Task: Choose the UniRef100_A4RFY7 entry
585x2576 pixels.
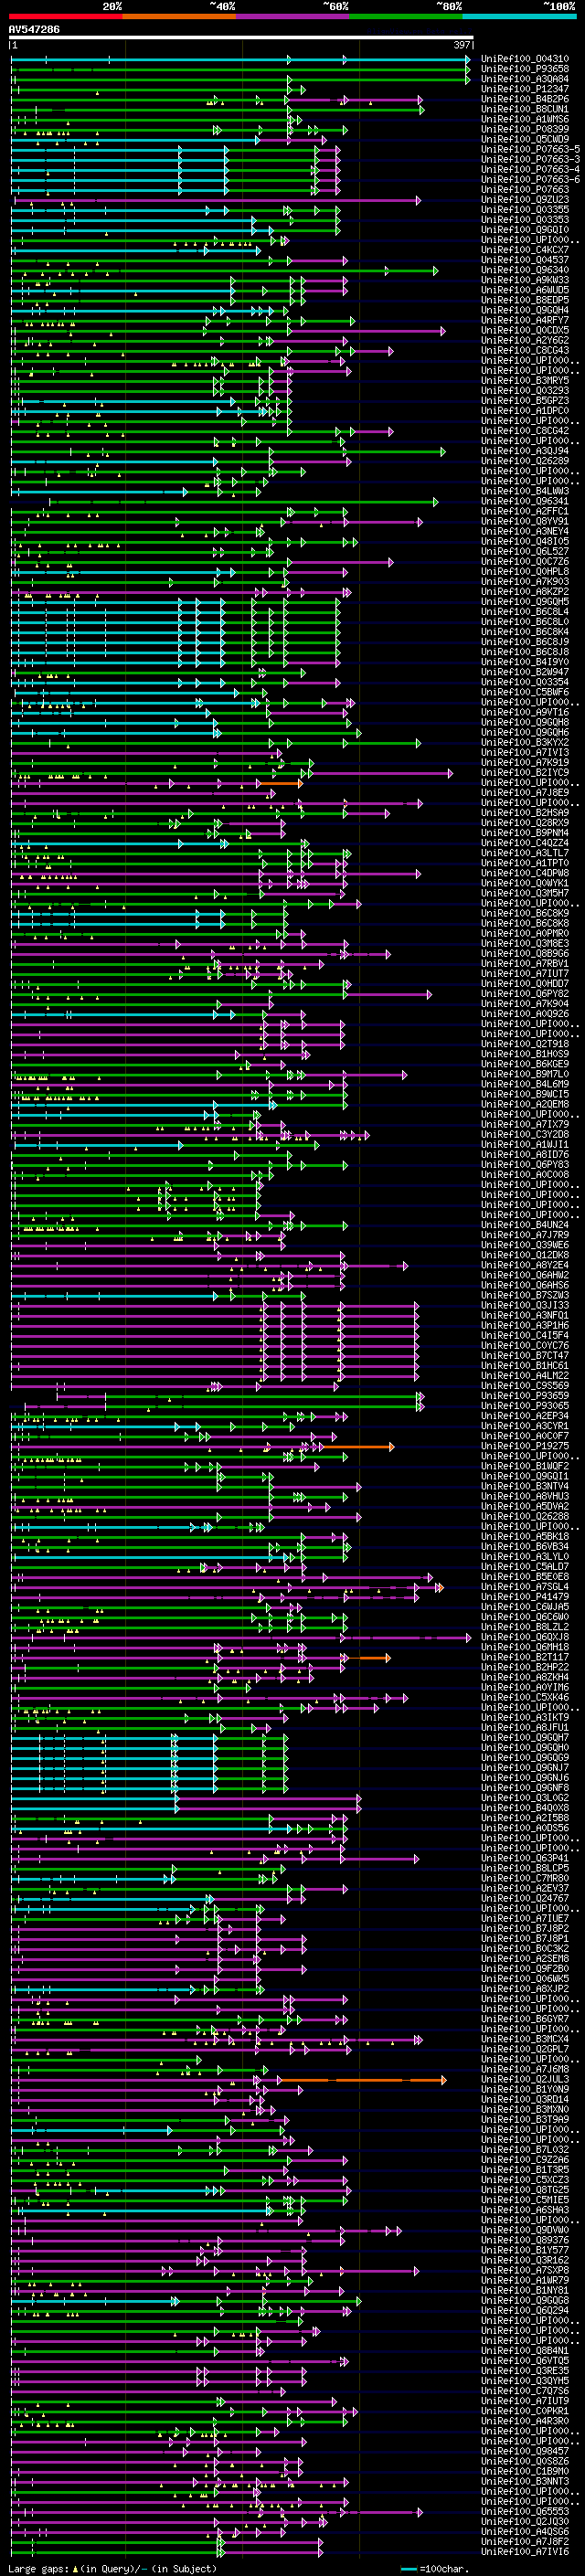Action: (x=525, y=320)
